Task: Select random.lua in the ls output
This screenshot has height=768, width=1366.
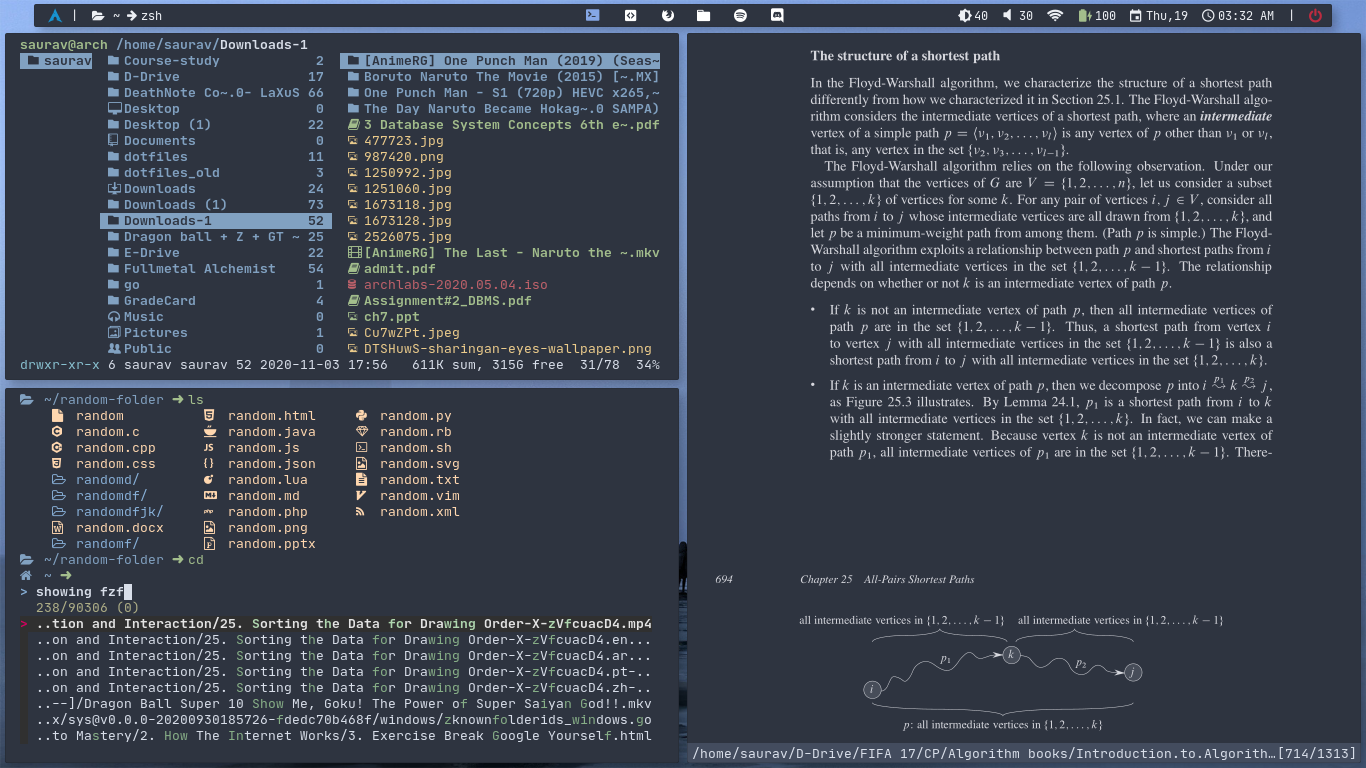Action: pyautogui.click(x=268, y=480)
